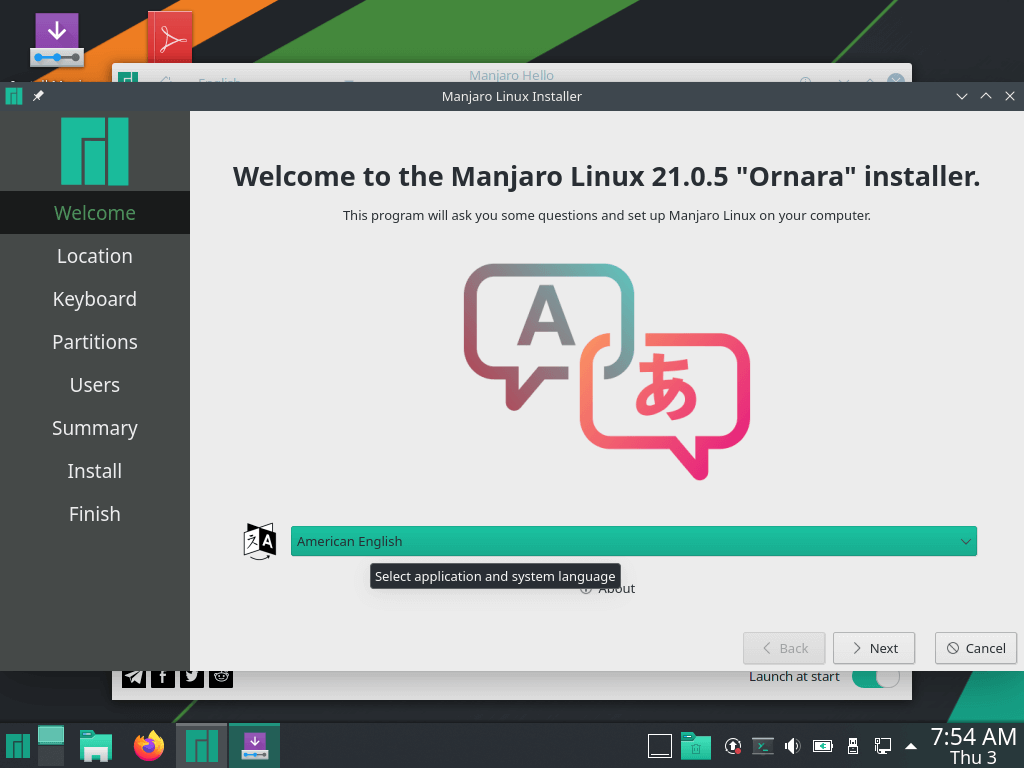Open the file manager from taskbar
This screenshot has width=1024, height=768.
(x=95, y=745)
